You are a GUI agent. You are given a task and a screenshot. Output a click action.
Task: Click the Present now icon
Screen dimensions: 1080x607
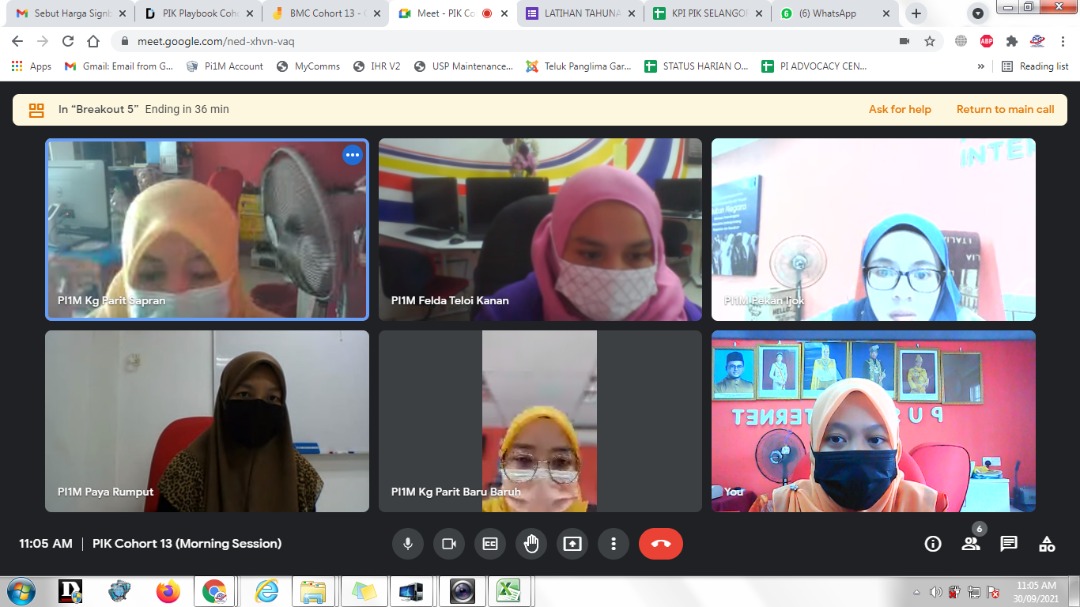tap(572, 544)
